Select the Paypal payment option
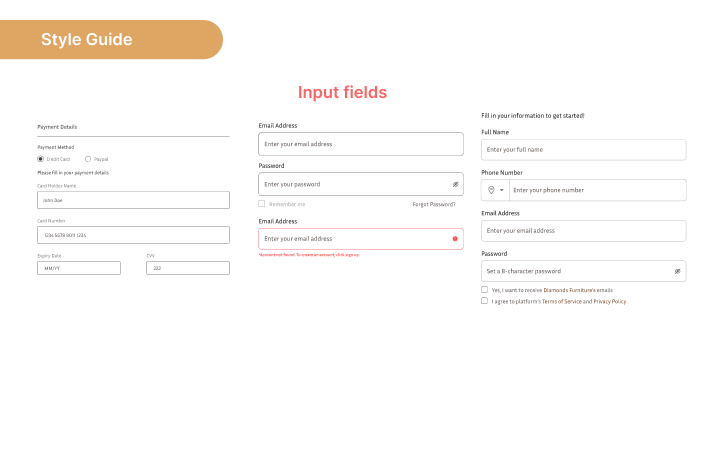Image resolution: width=713 pixels, height=475 pixels. pos(88,159)
